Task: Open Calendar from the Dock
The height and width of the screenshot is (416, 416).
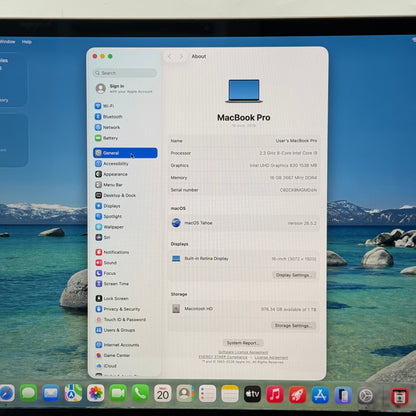Action: coord(163,393)
